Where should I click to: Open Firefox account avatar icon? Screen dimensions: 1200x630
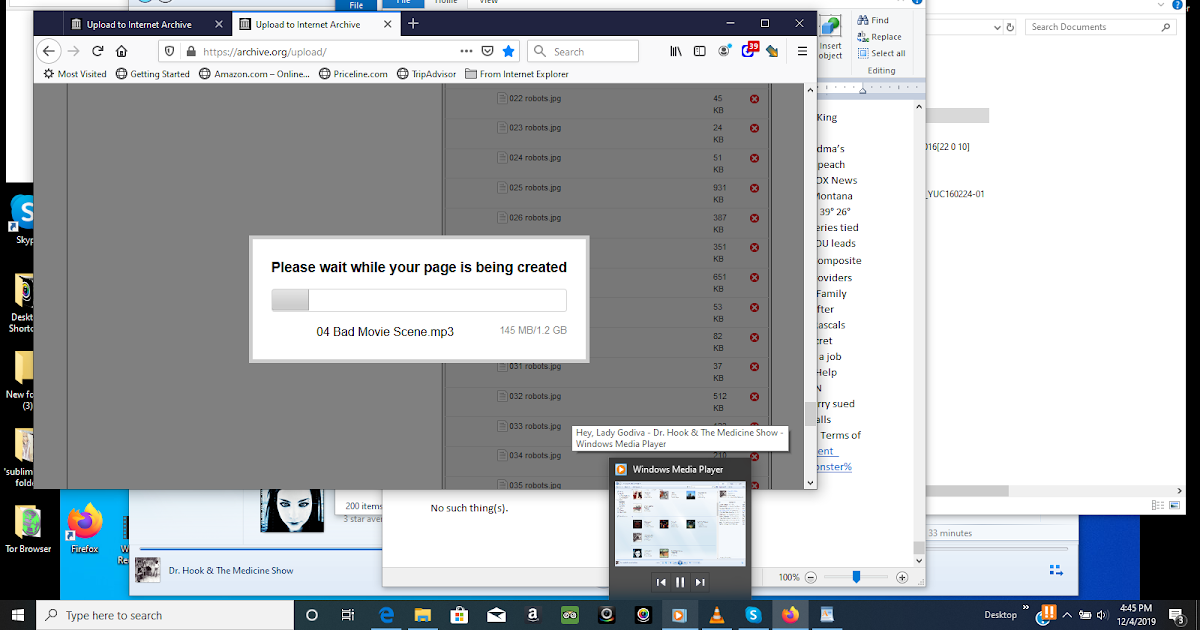tap(724, 51)
